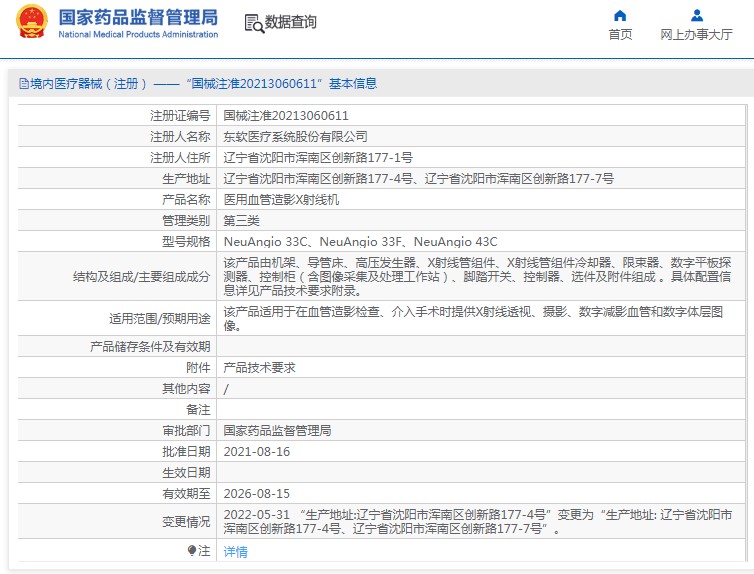Click document icon before 境内医疗器械

click(x=24, y=84)
